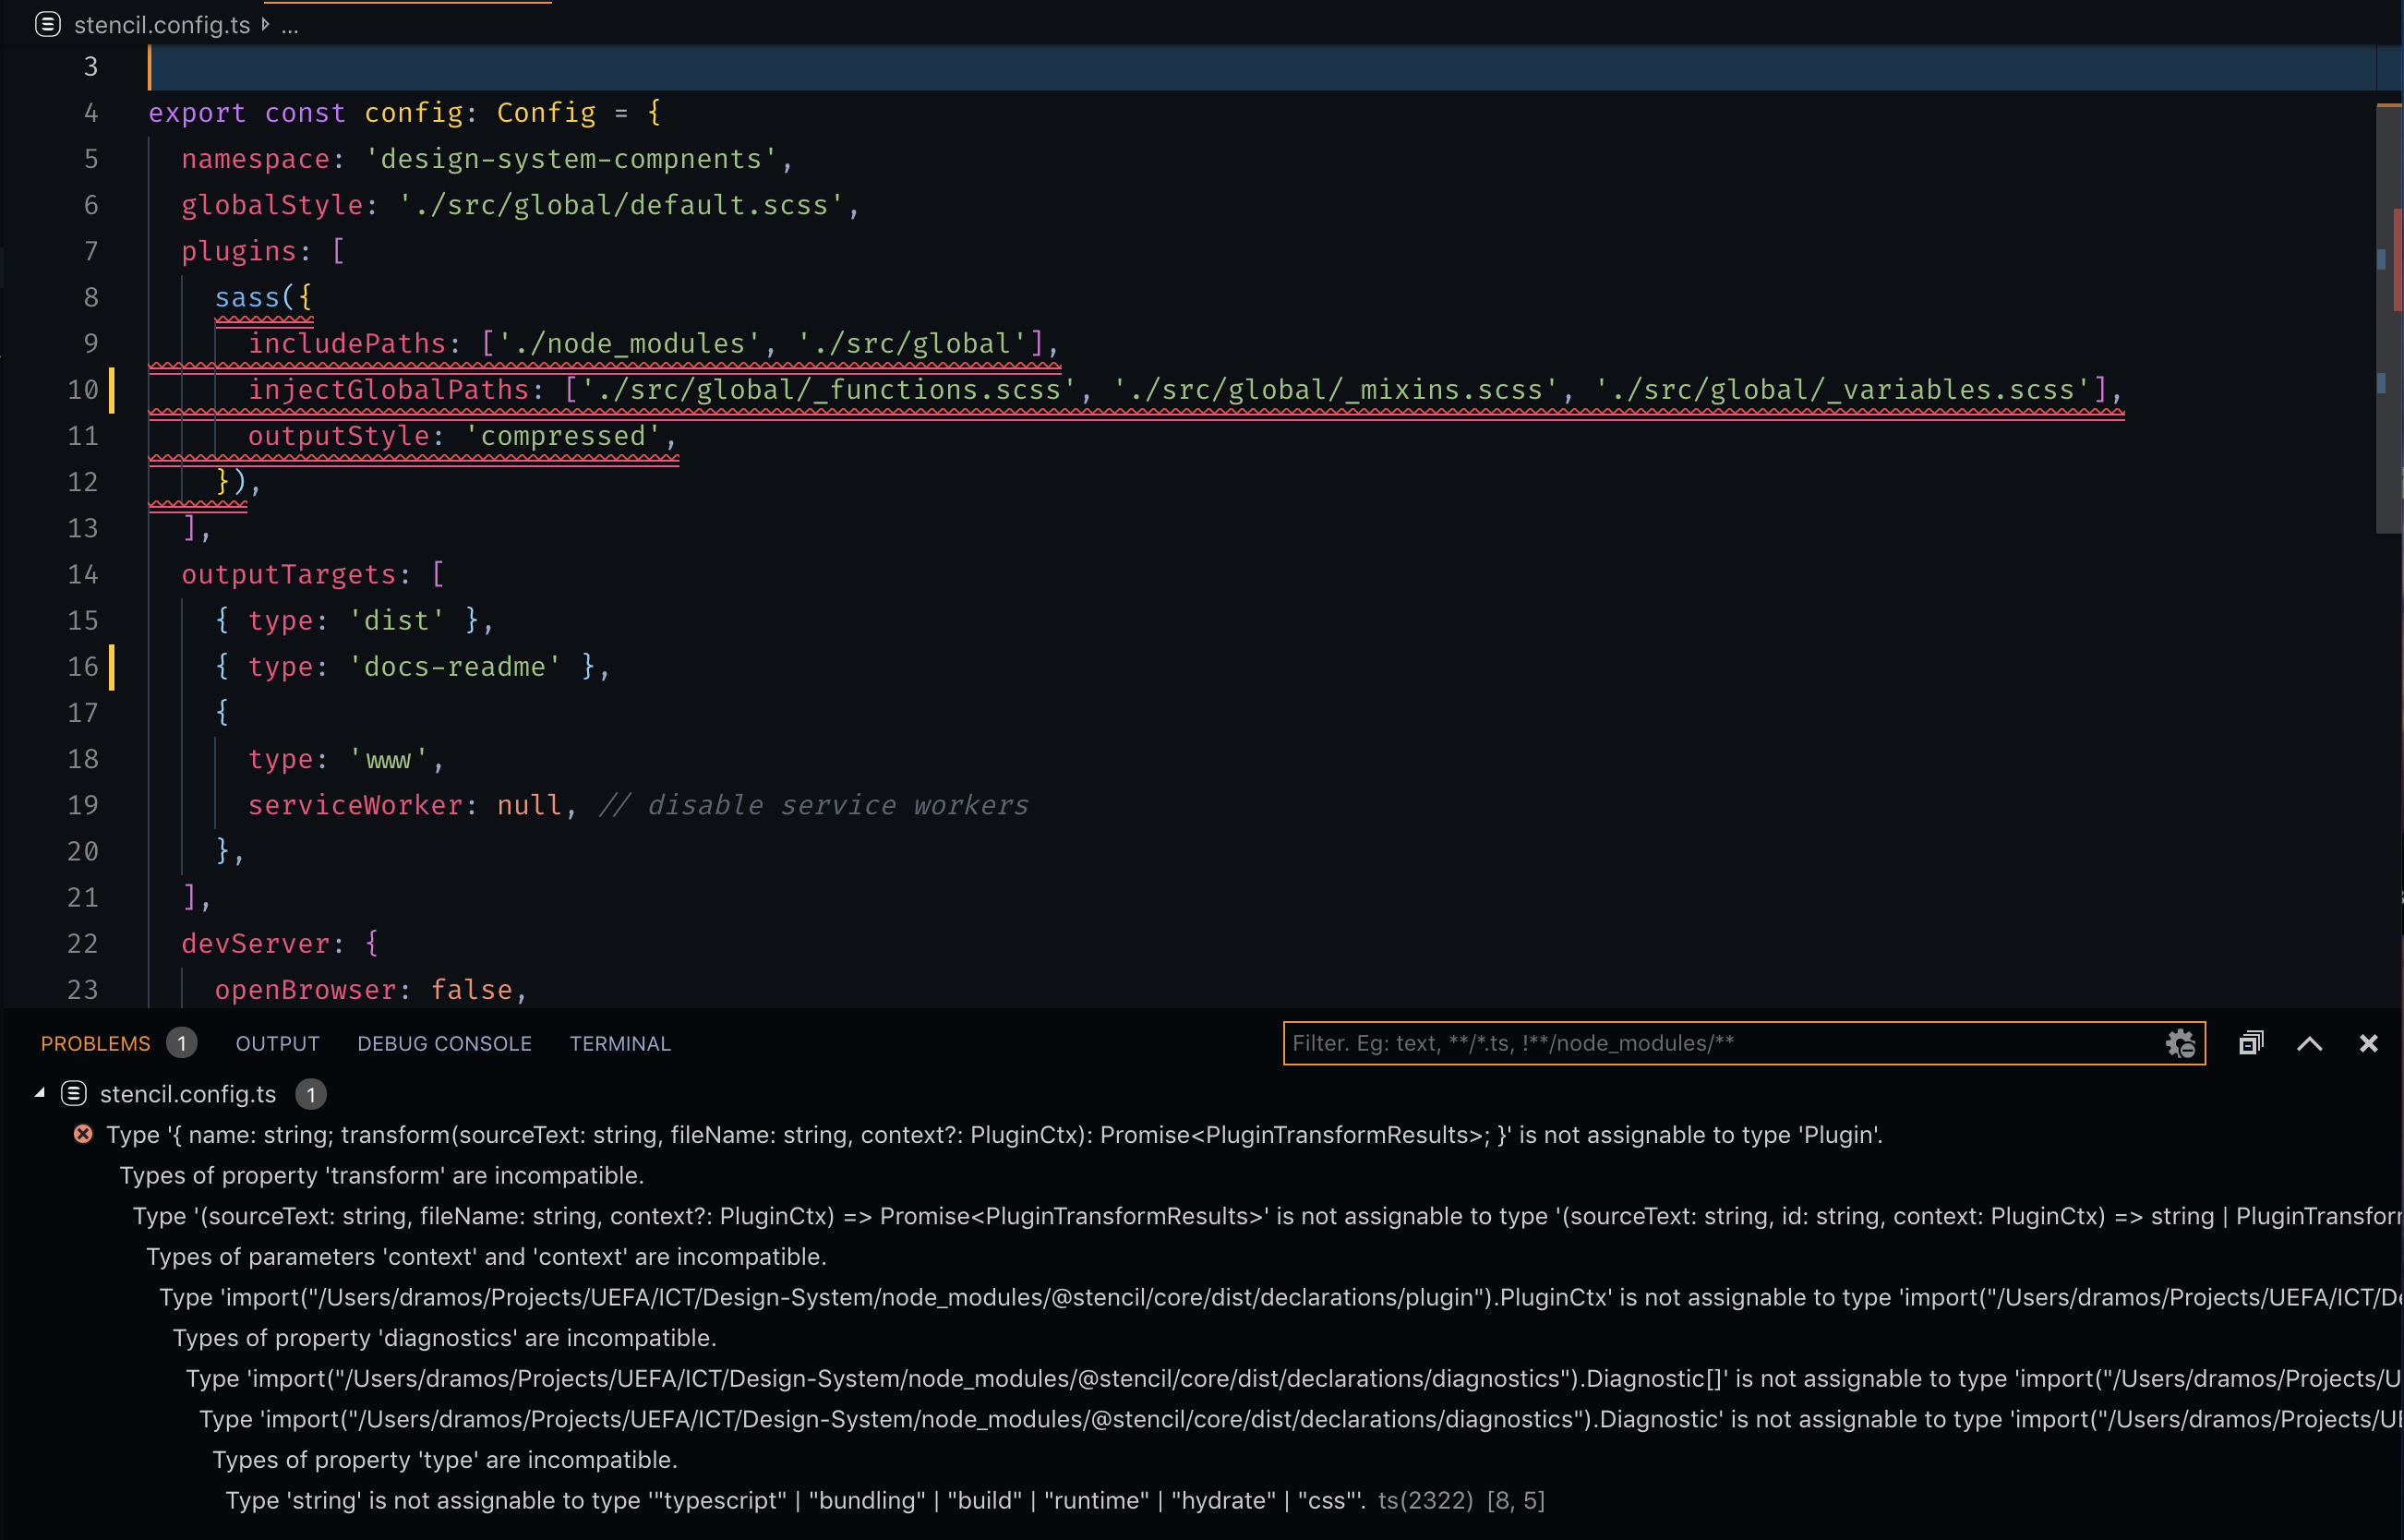Image resolution: width=2404 pixels, height=1540 pixels.
Task: Switch to the OUTPUT tab
Action: coord(277,1043)
